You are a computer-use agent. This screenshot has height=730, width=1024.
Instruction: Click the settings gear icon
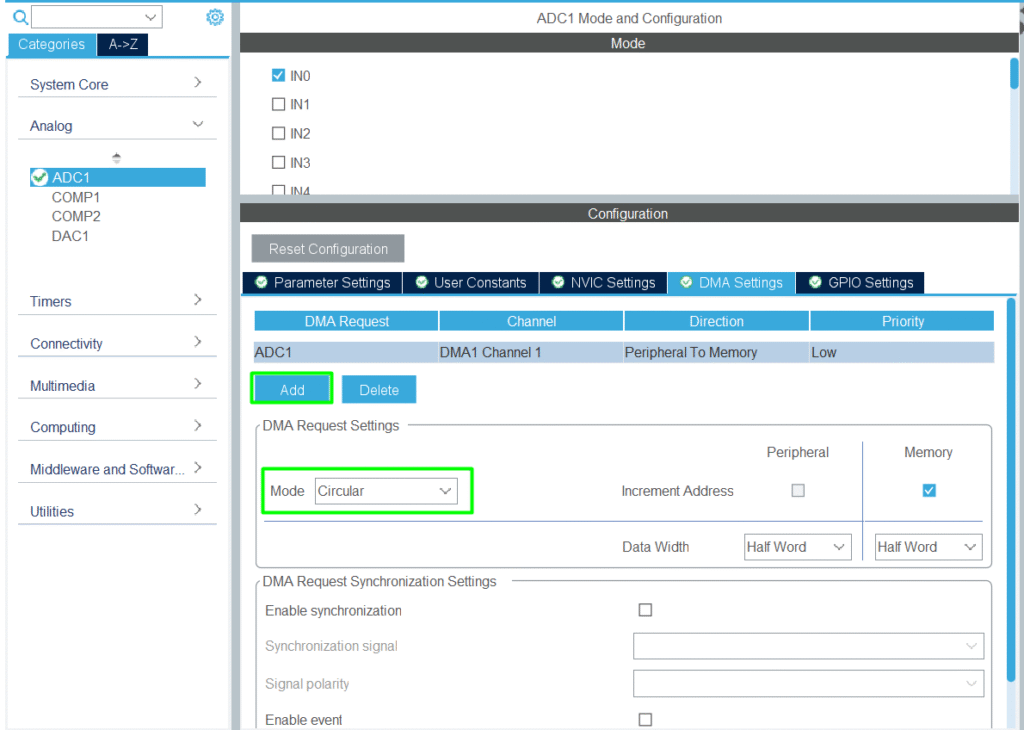tap(215, 17)
